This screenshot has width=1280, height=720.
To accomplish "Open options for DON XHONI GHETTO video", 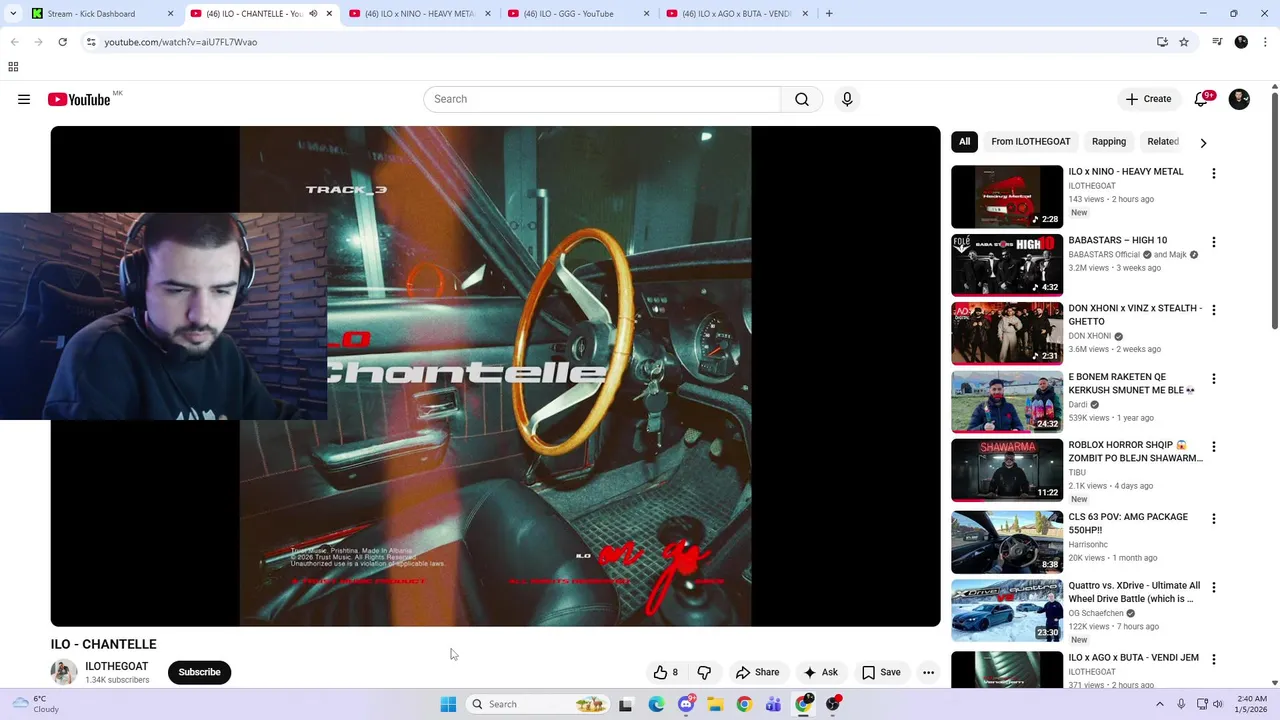I will coord(1214,310).
